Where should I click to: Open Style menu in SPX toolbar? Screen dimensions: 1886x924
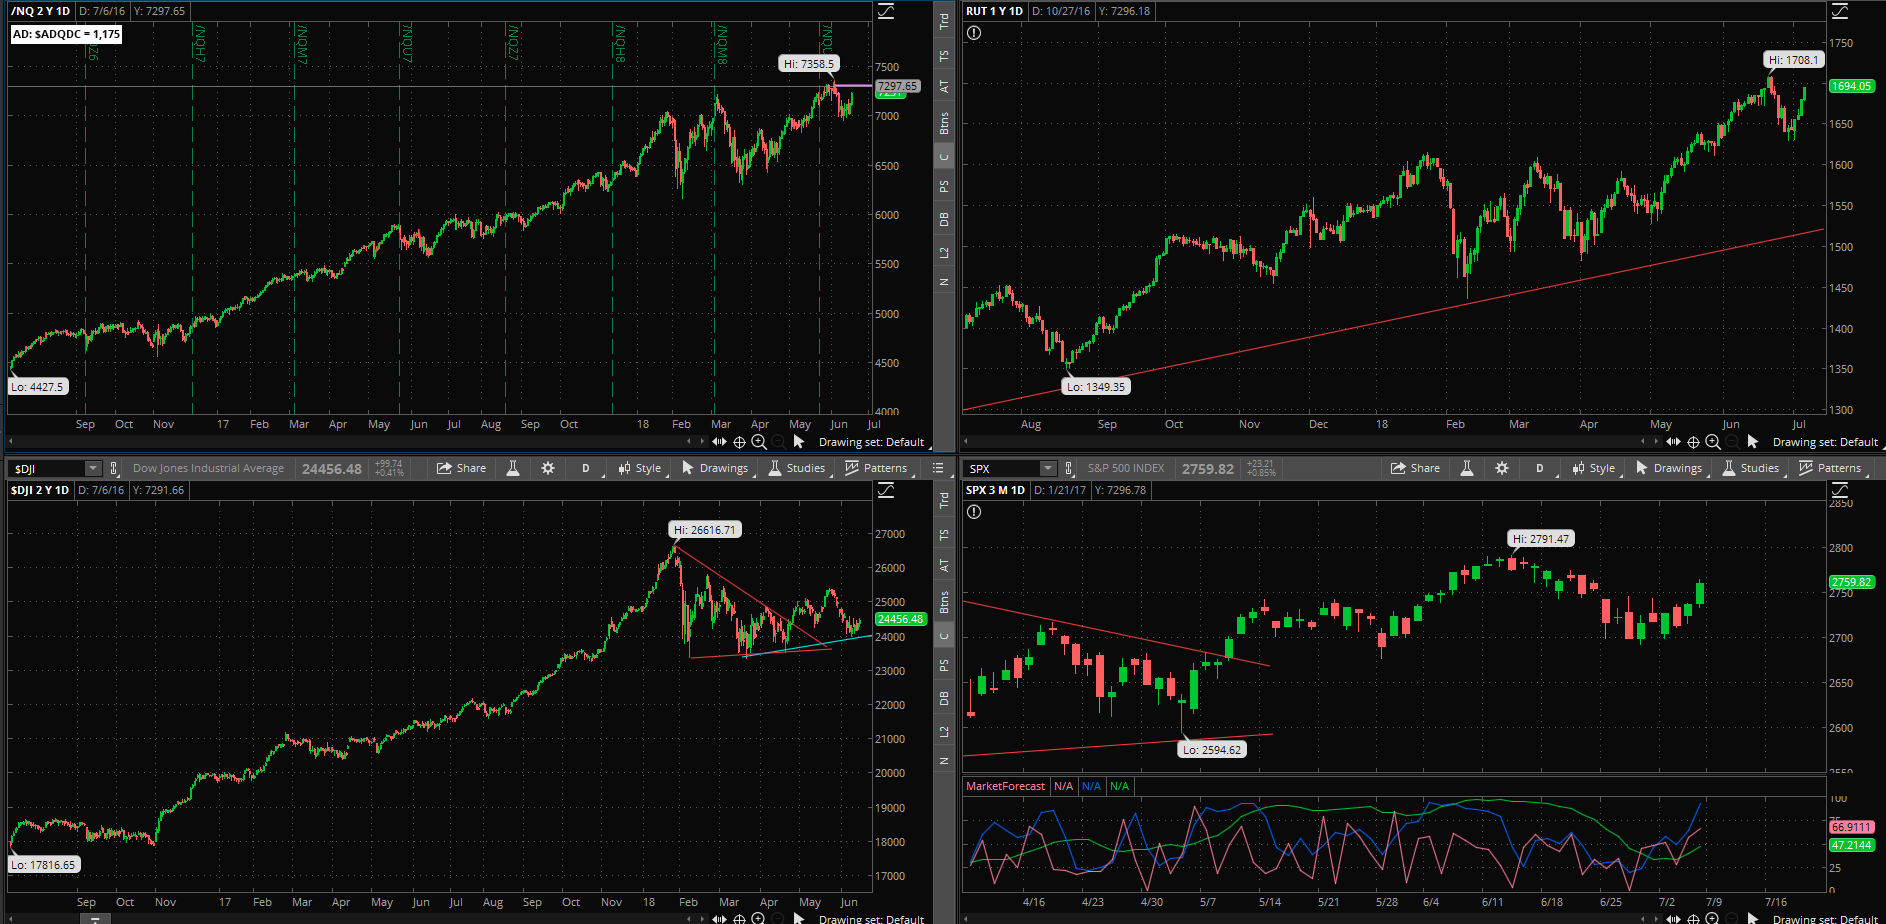[x=1593, y=468]
